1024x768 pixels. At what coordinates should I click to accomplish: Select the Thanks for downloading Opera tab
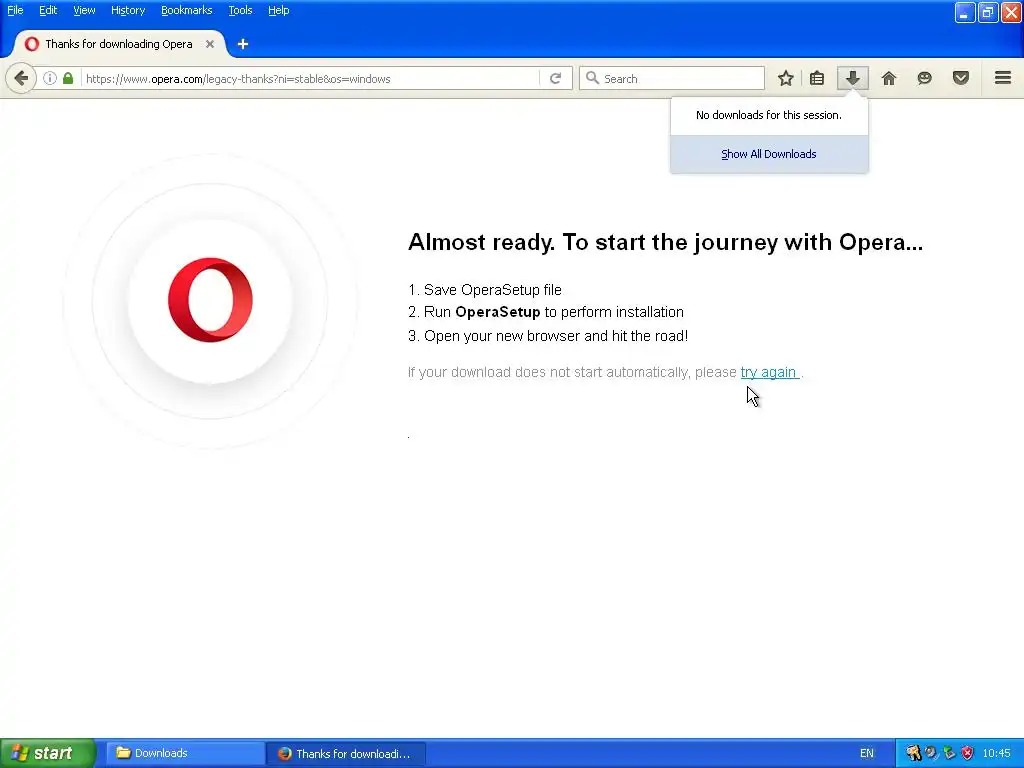click(119, 44)
